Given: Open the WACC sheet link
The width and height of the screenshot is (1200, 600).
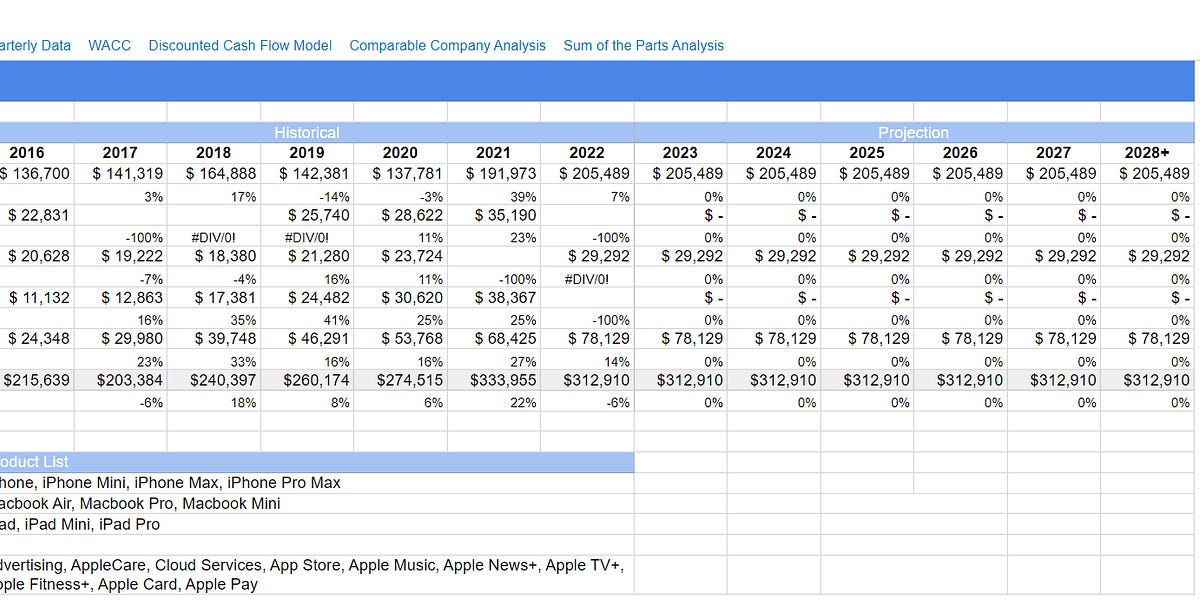Looking at the screenshot, I should (110, 45).
